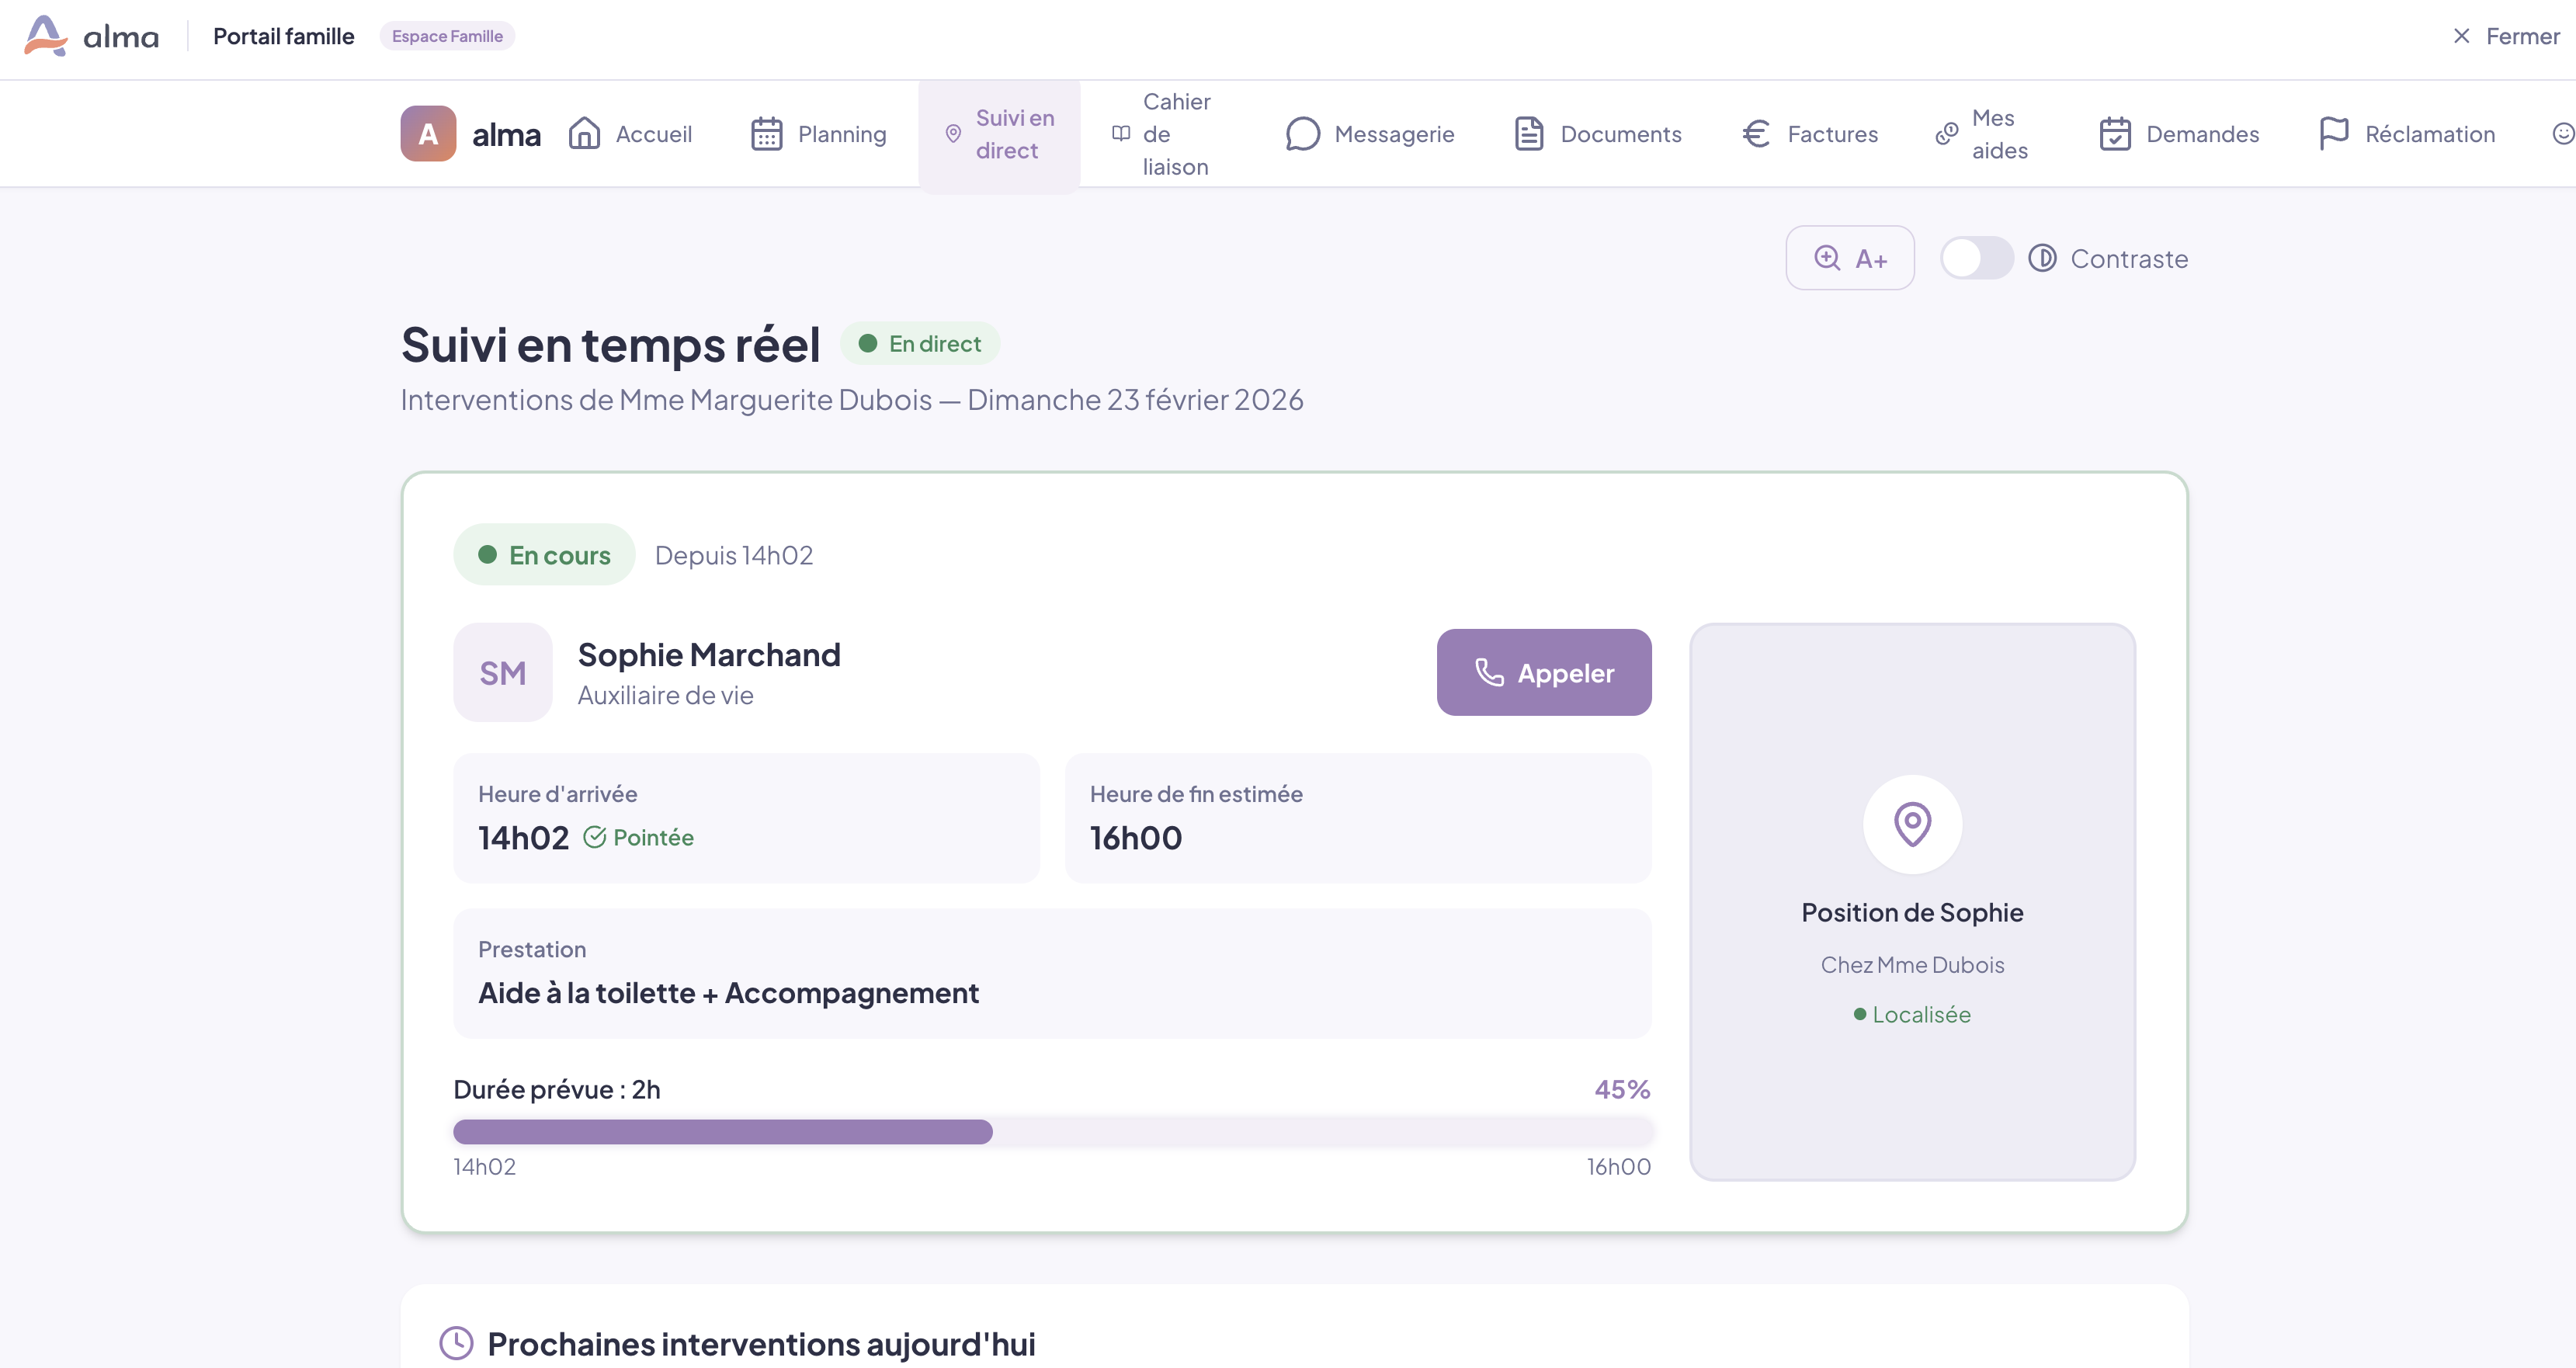Select the Suivi en direct tab
The width and height of the screenshot is (2576, 1368).
(999, 133)
